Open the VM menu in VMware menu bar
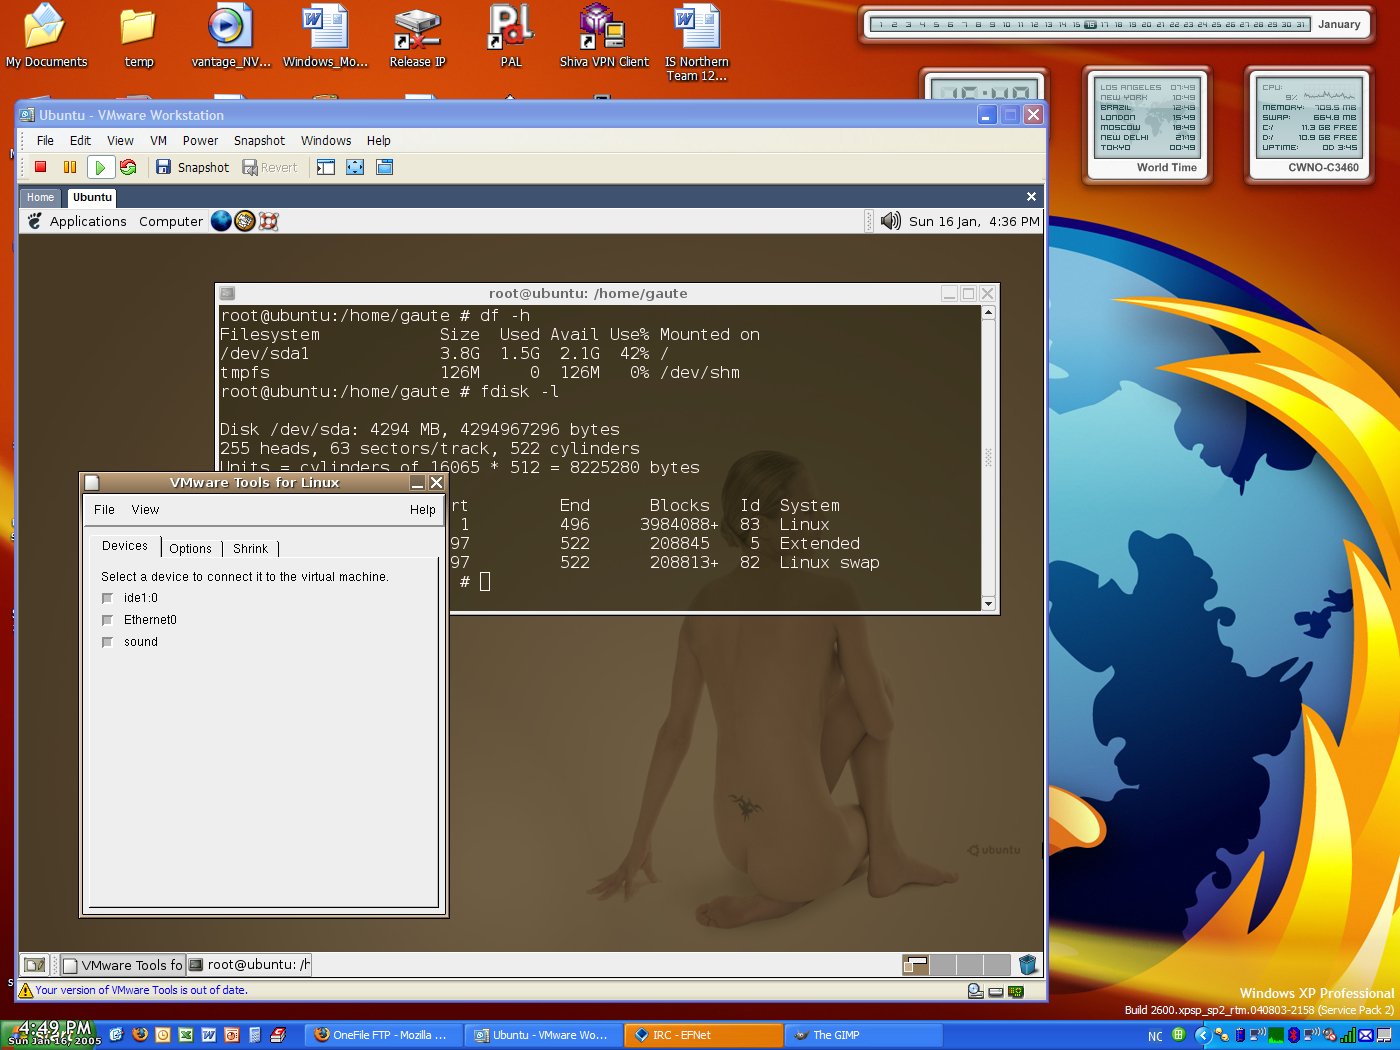 pyautogui.click(x=158, y=141)
